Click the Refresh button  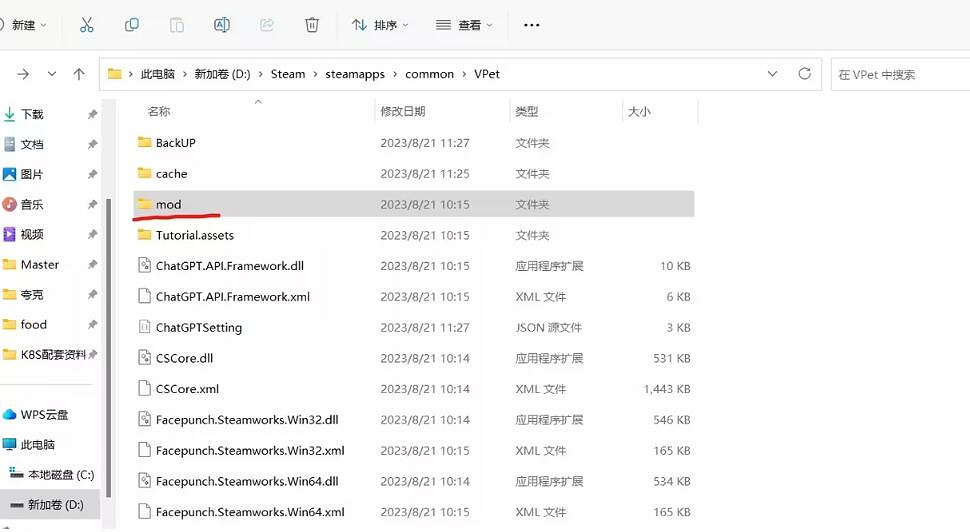tap(804, 74)
